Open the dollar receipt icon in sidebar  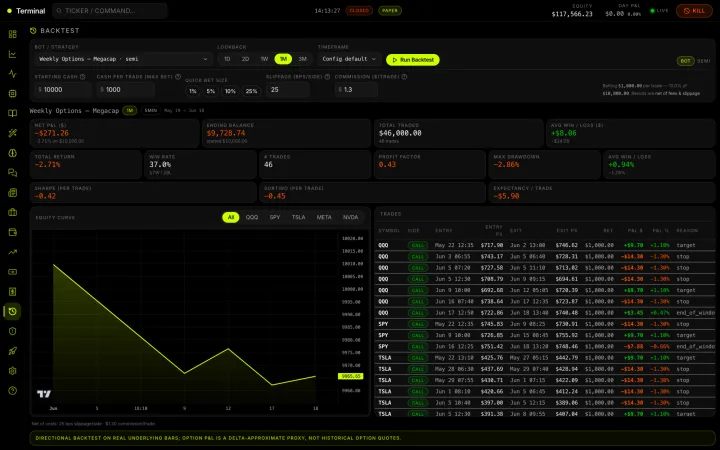tap(12, 291)
